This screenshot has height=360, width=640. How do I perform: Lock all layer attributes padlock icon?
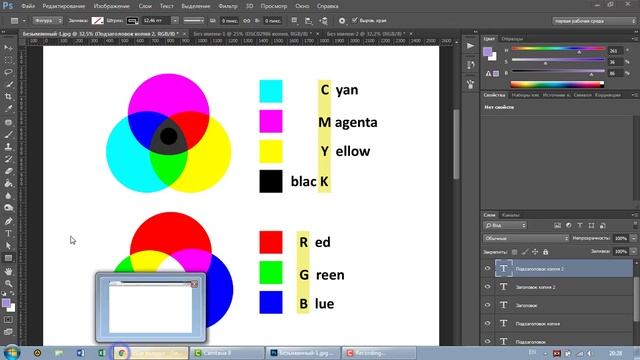[545, 252]
